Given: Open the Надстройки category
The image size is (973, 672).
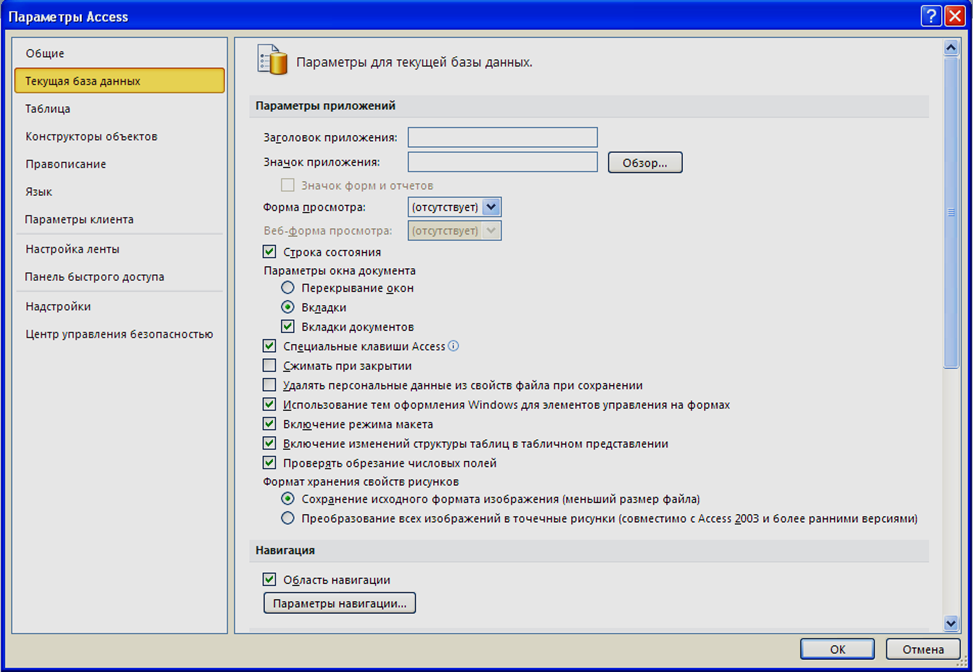Looking at the screenshot, I should tap(119, 307).
